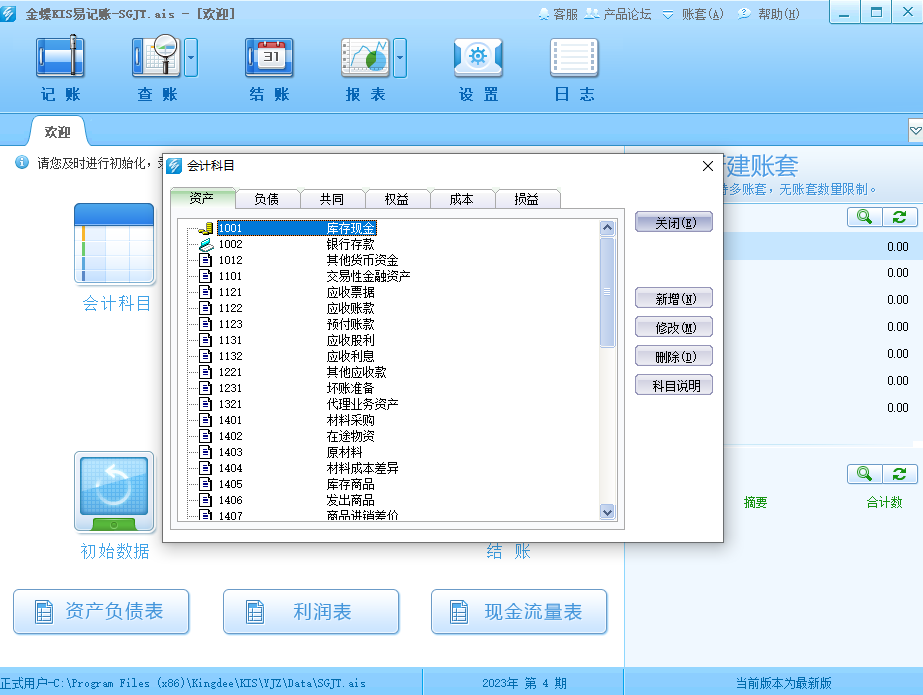Select account 1101 交易性金融资产
Screen dimensions: 923x695
click(x=314, y=276)
